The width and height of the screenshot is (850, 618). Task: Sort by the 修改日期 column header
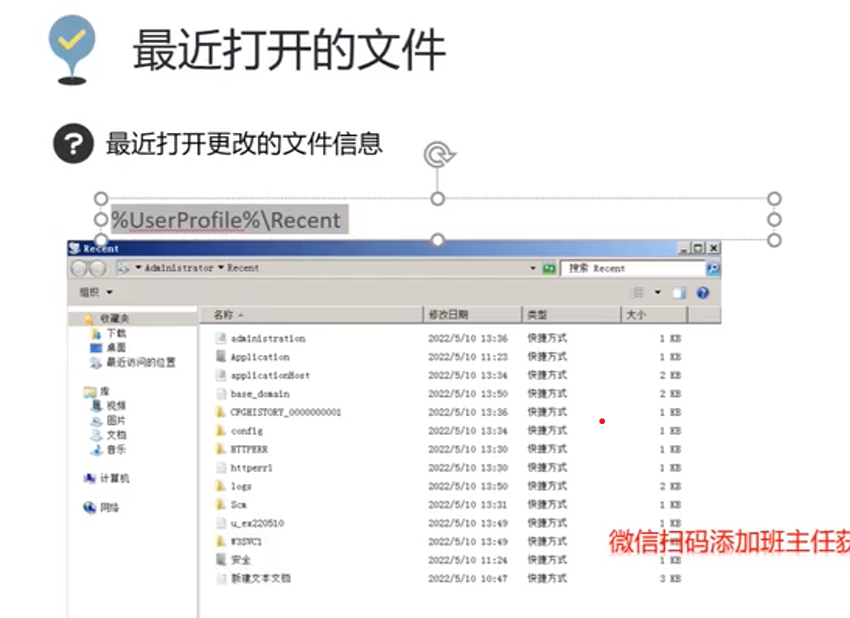[x=473, y=315]
